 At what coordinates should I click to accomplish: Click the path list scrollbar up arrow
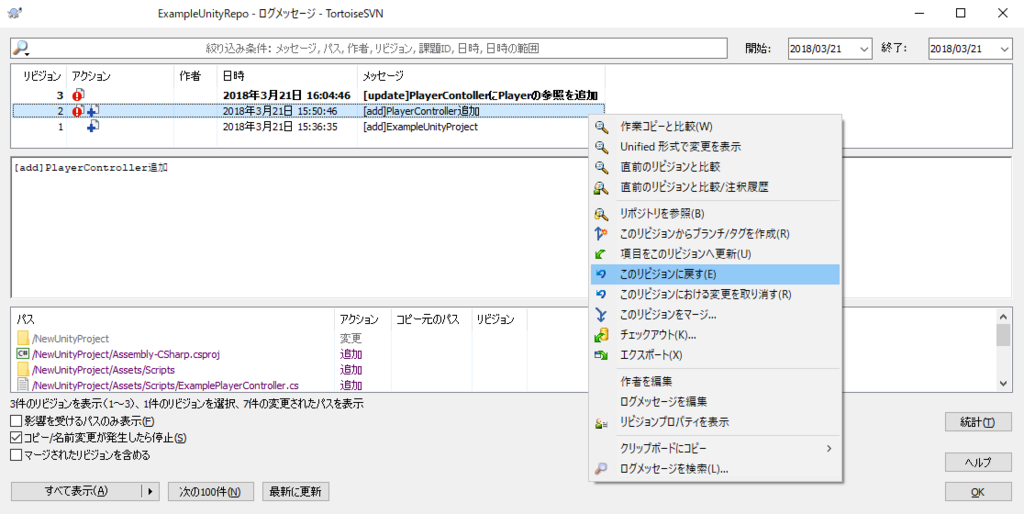(1002, 315)
